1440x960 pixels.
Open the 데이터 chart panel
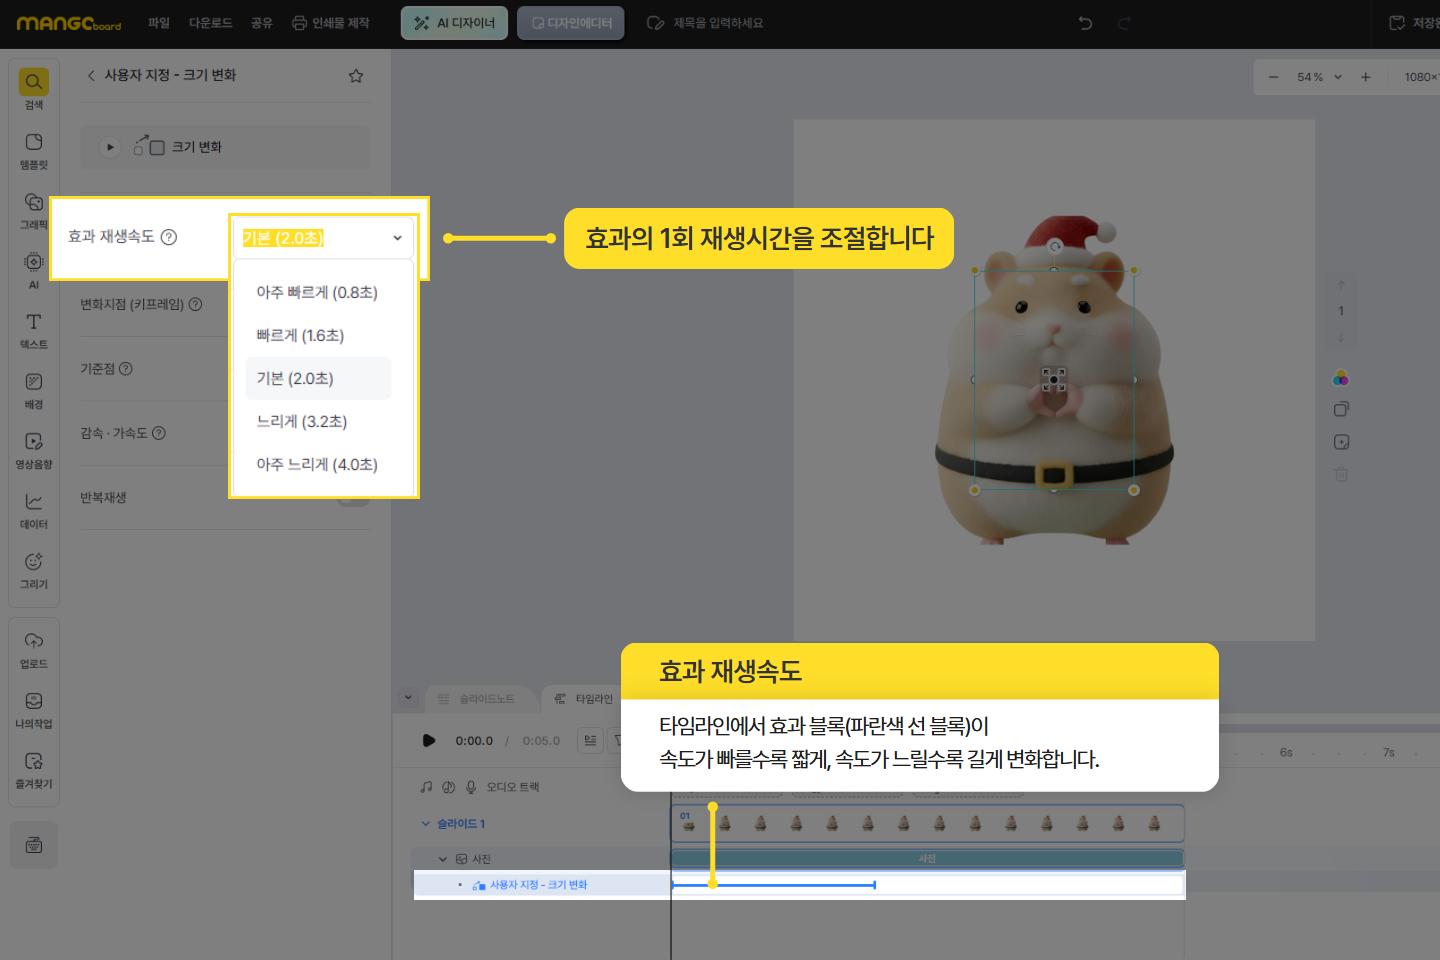[34, 509]
